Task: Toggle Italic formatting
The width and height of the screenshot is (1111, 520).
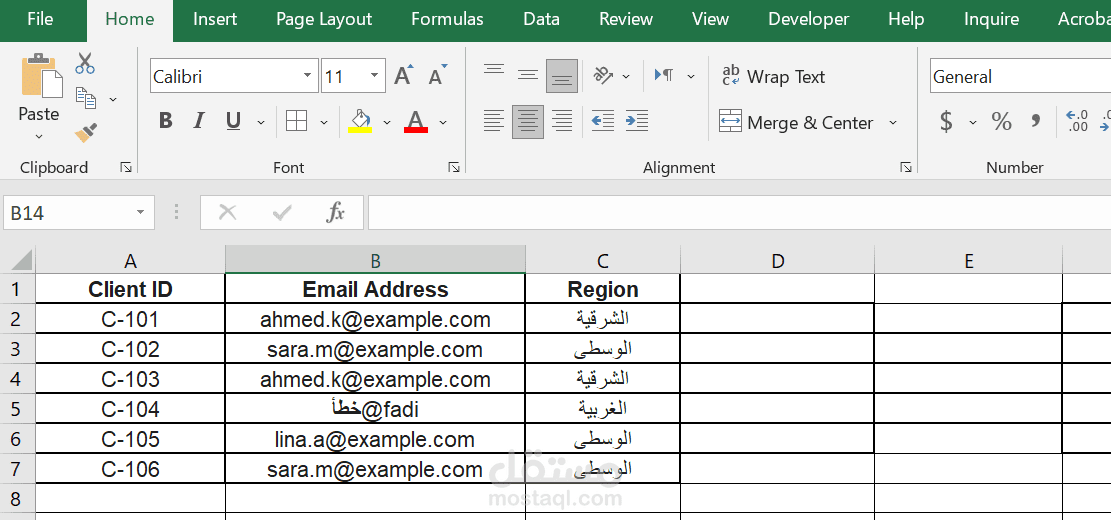Action: [199, 121]
